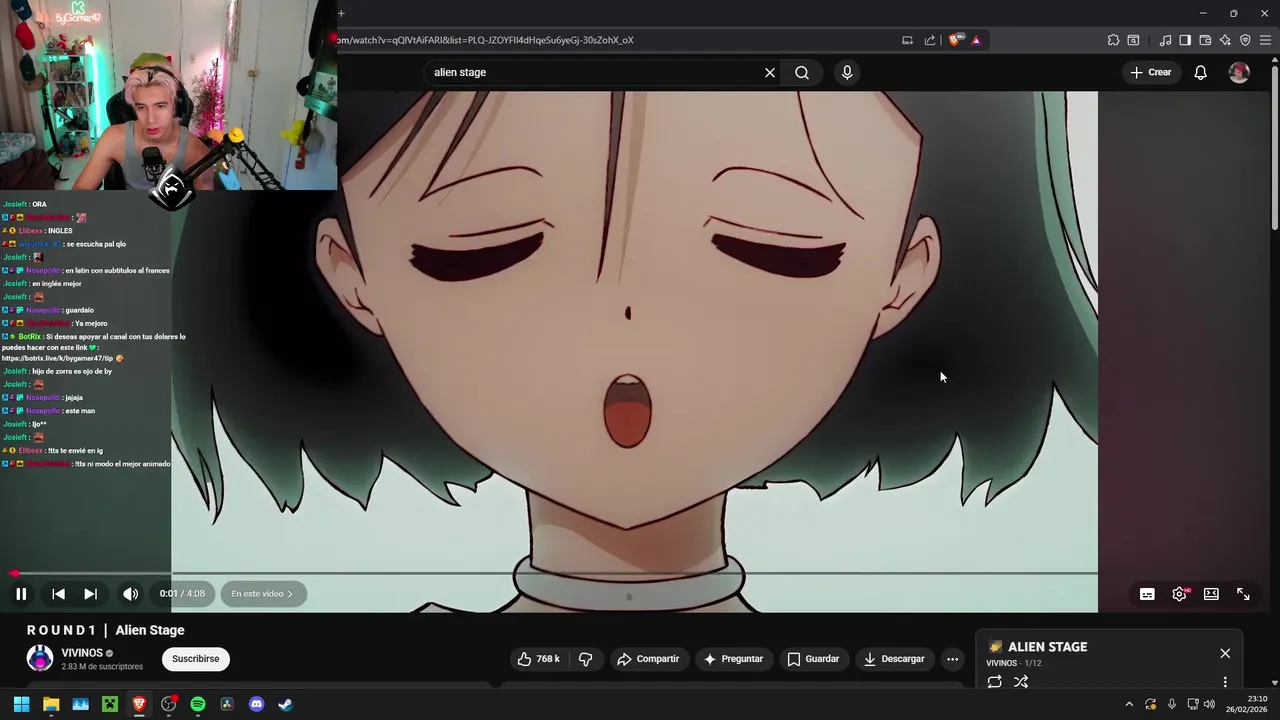Image resolution: width=1280 pixels, height=720 pixels.
Task: Open YouTube notifications bell
Action: pyautogui.click(x=1201, y=72)
